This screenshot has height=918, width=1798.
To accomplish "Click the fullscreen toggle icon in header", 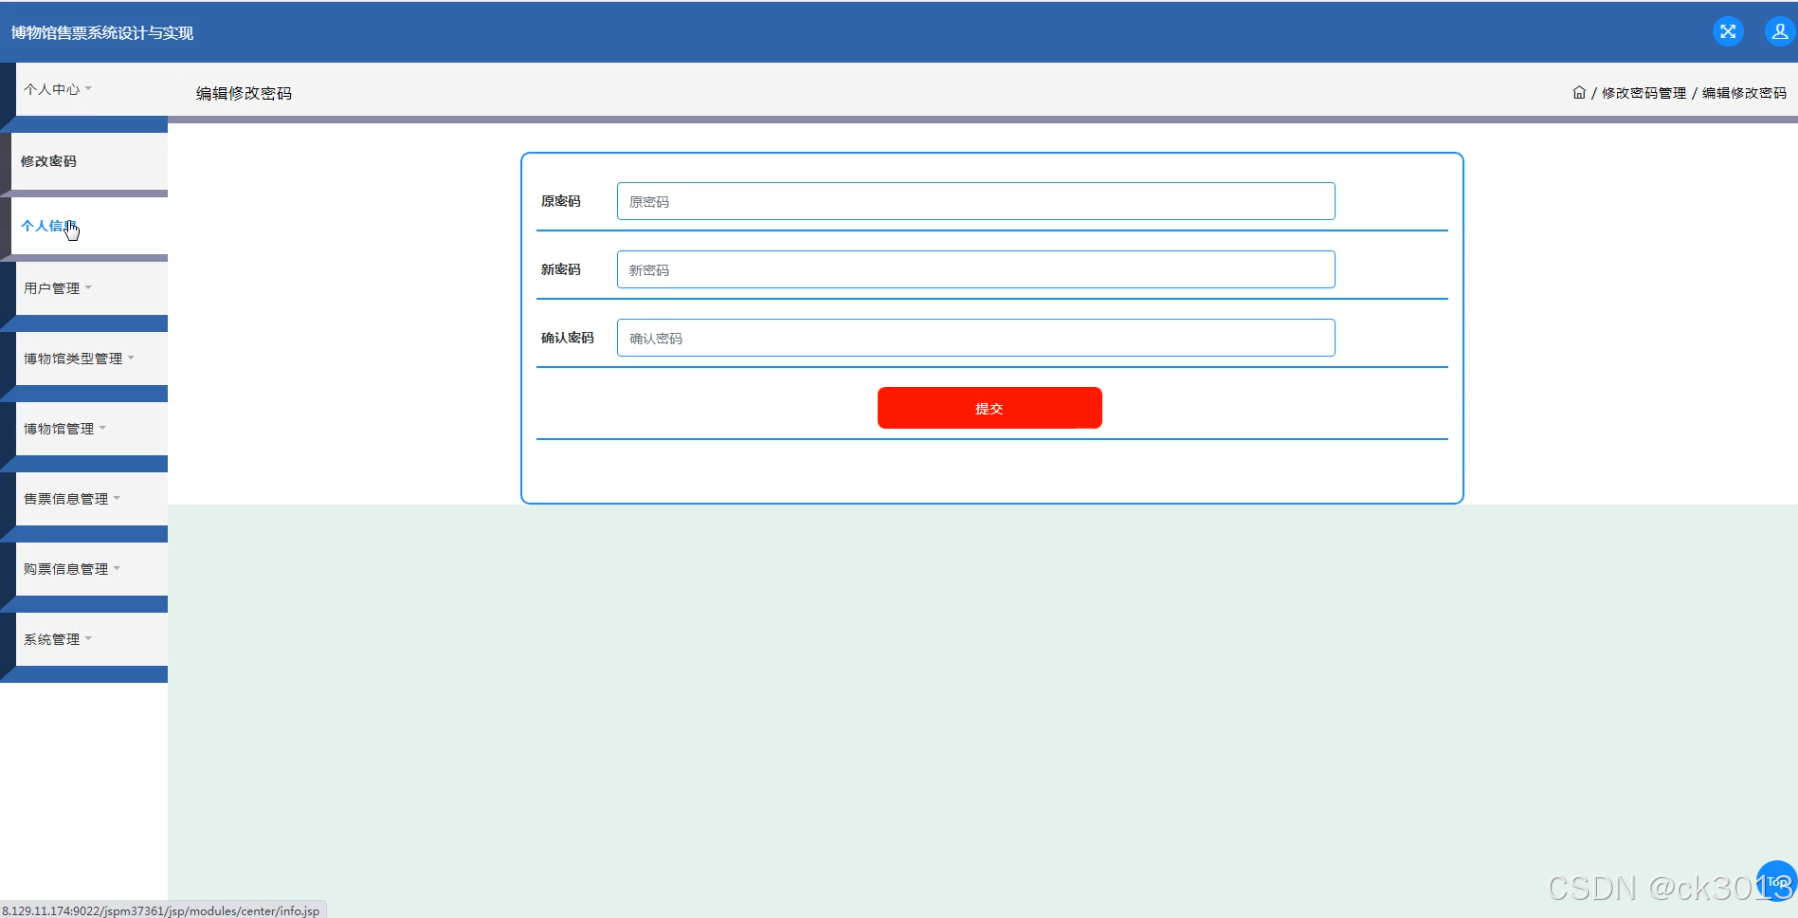I will click(x=1727, y=32).
